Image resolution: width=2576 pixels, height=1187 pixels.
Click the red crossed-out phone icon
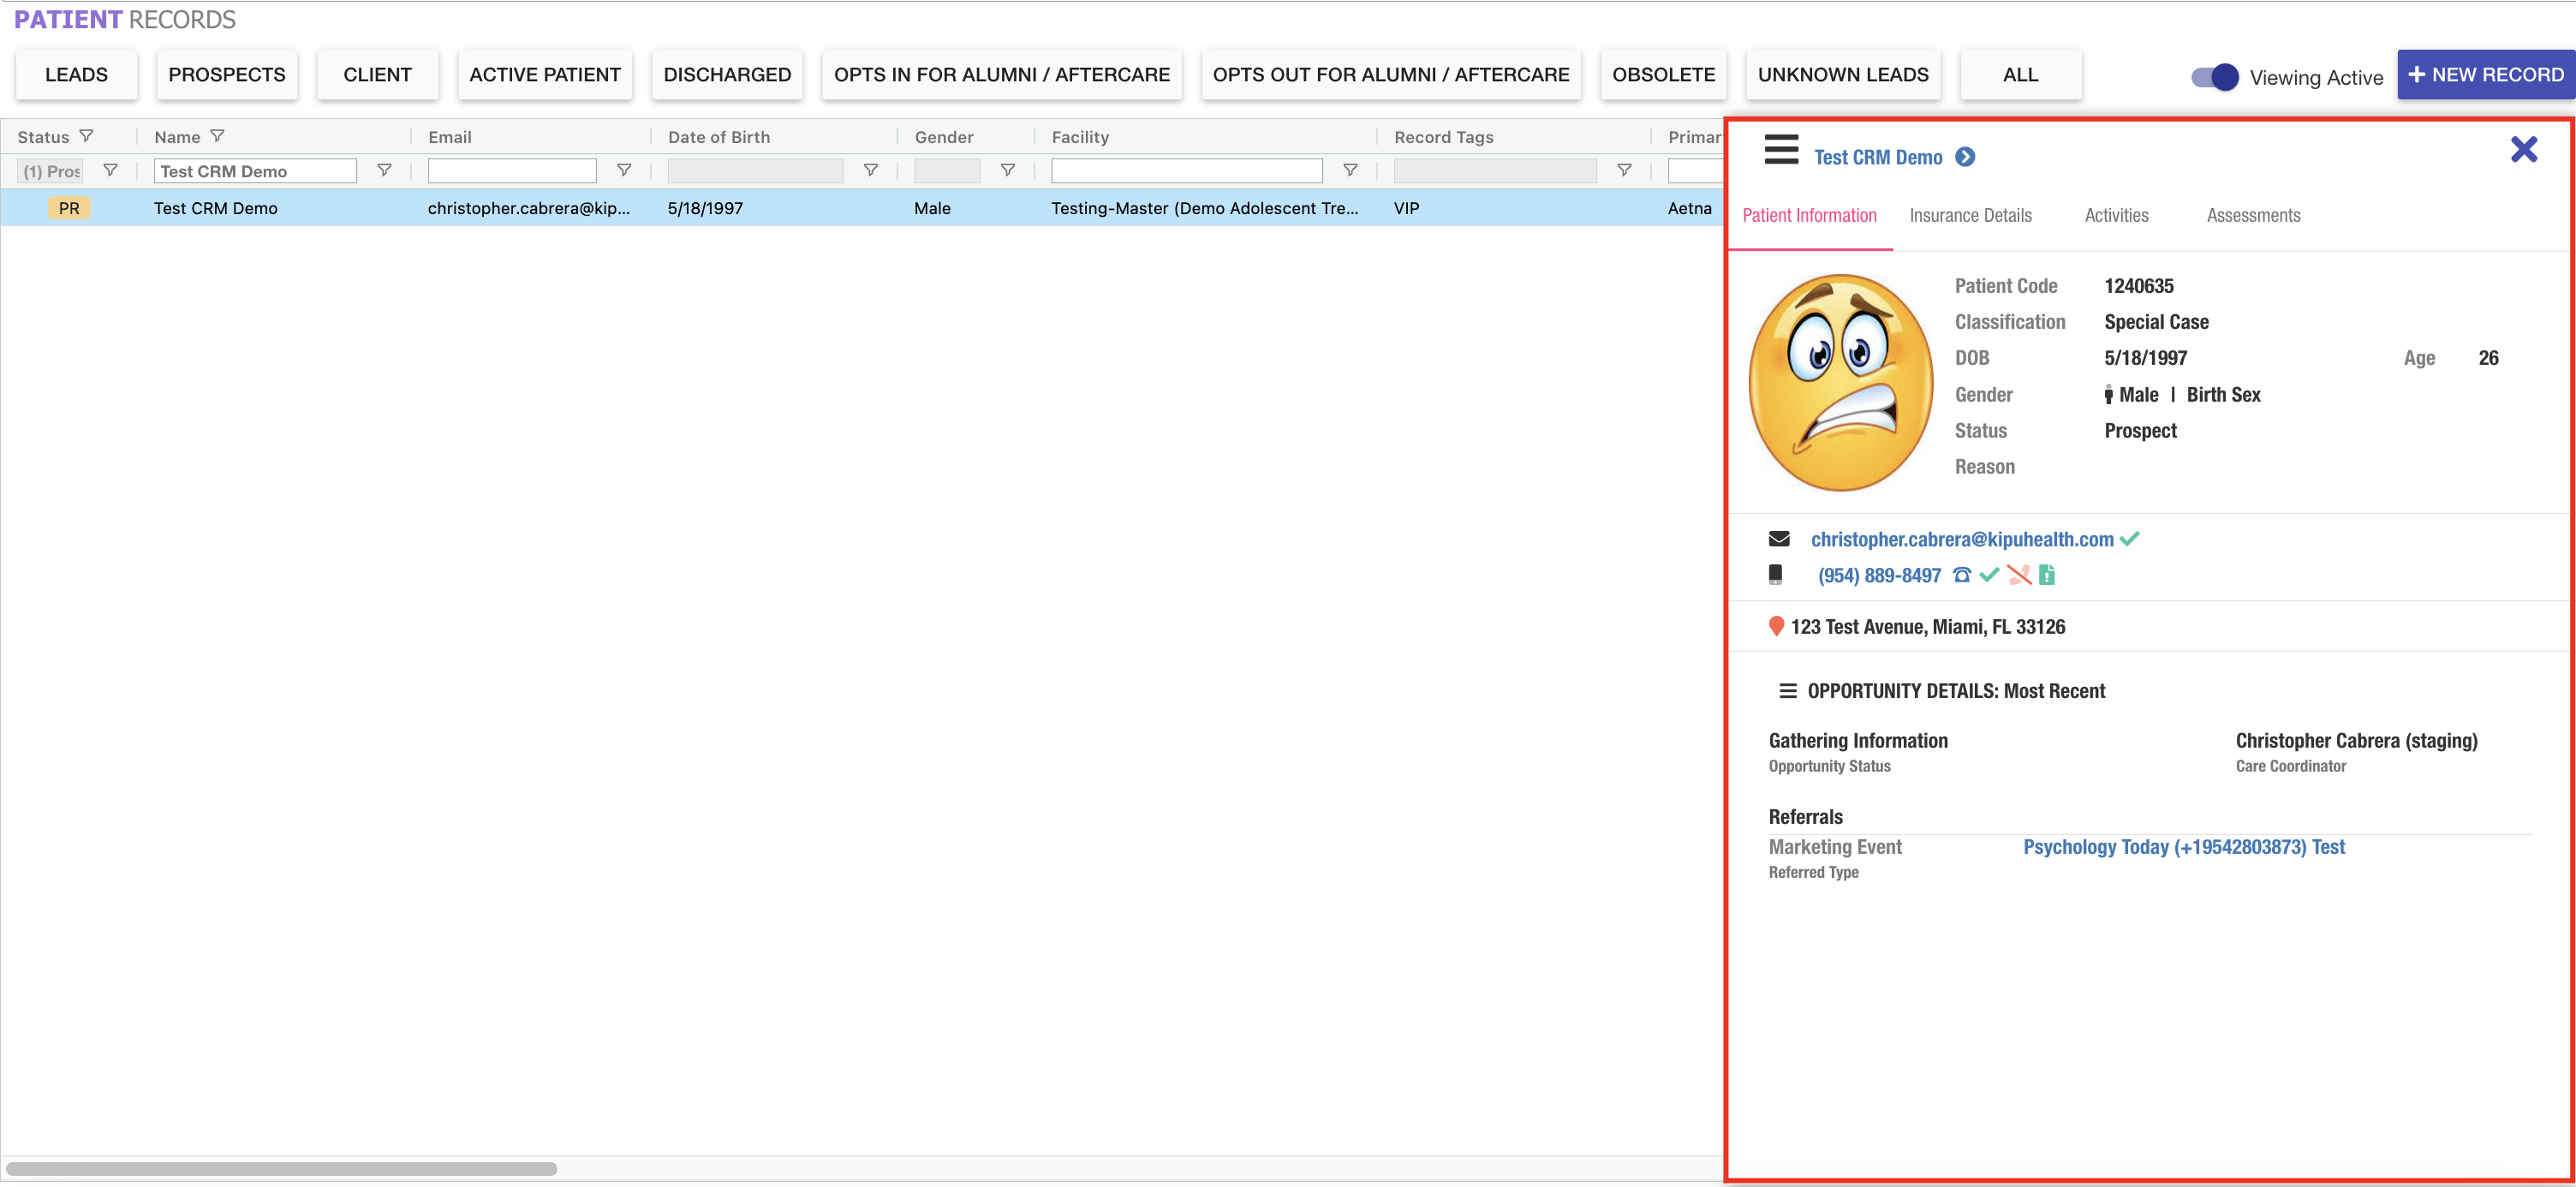[x=2018, y=575]
